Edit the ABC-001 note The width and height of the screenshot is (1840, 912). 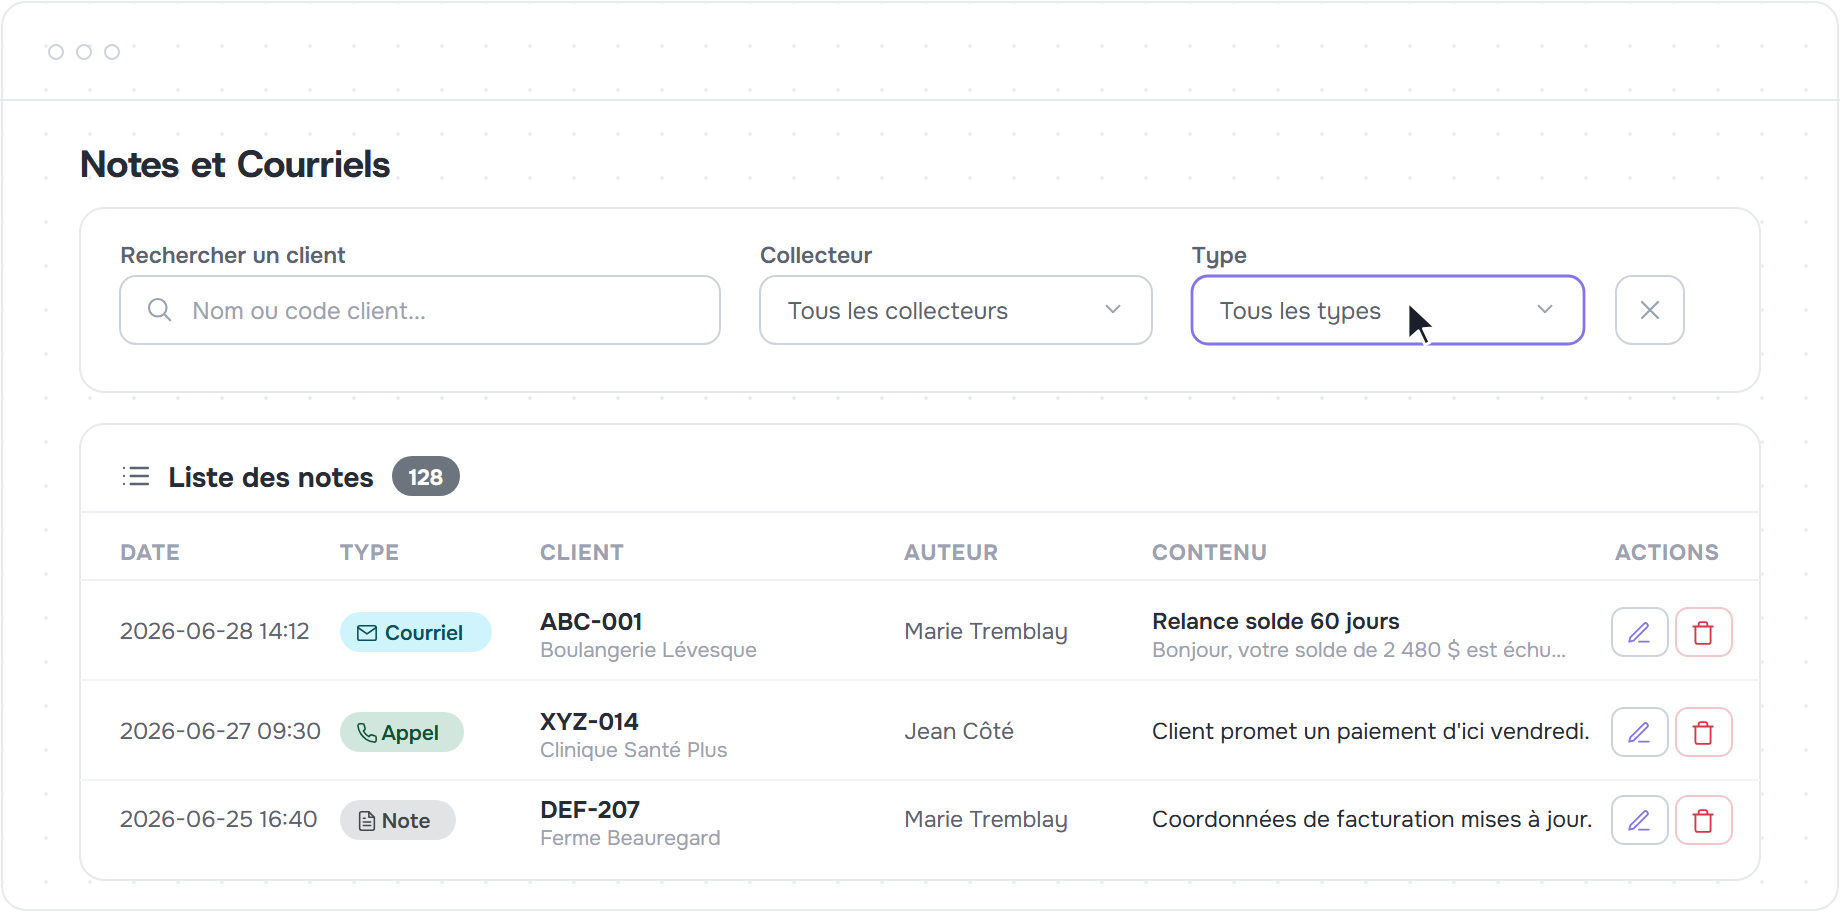[x=1639, y=632]
